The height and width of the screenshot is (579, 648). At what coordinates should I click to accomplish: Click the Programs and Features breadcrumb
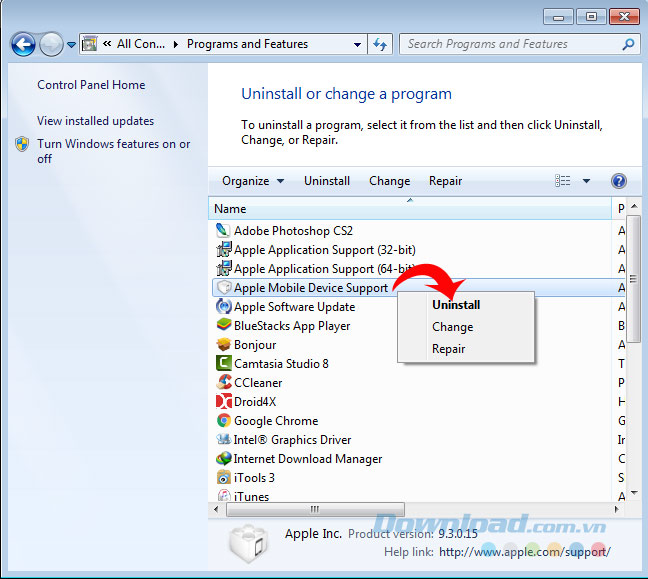[x=248, y=44]
